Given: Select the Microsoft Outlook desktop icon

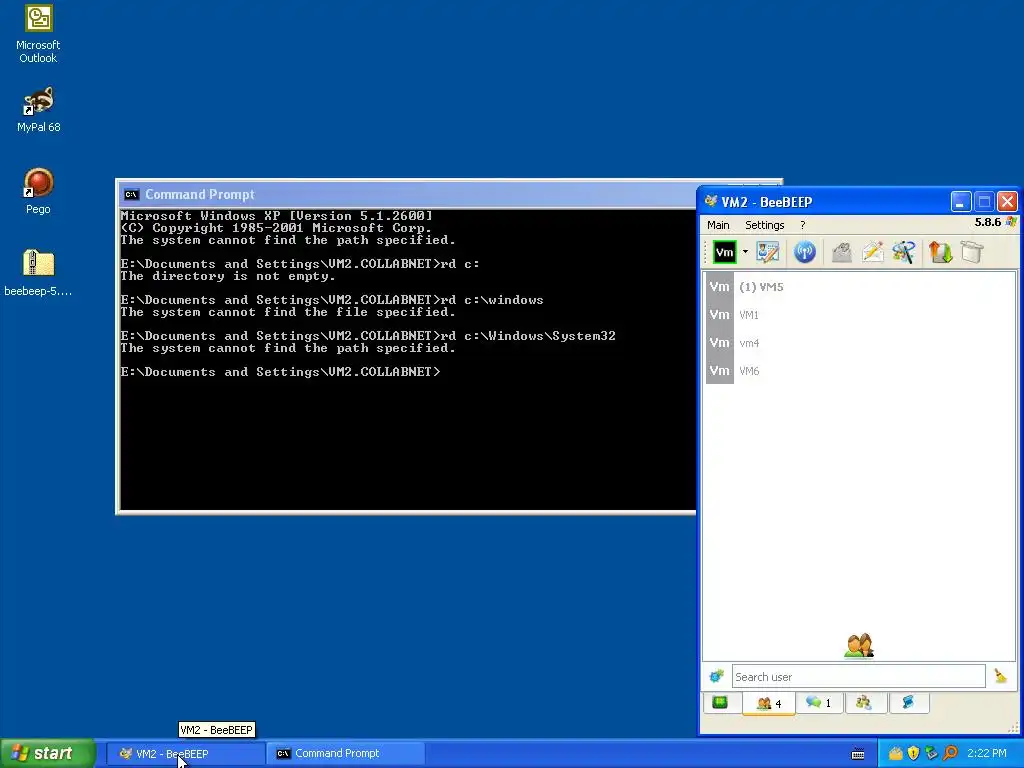Looking at the screenshot, I should (38, 34).
